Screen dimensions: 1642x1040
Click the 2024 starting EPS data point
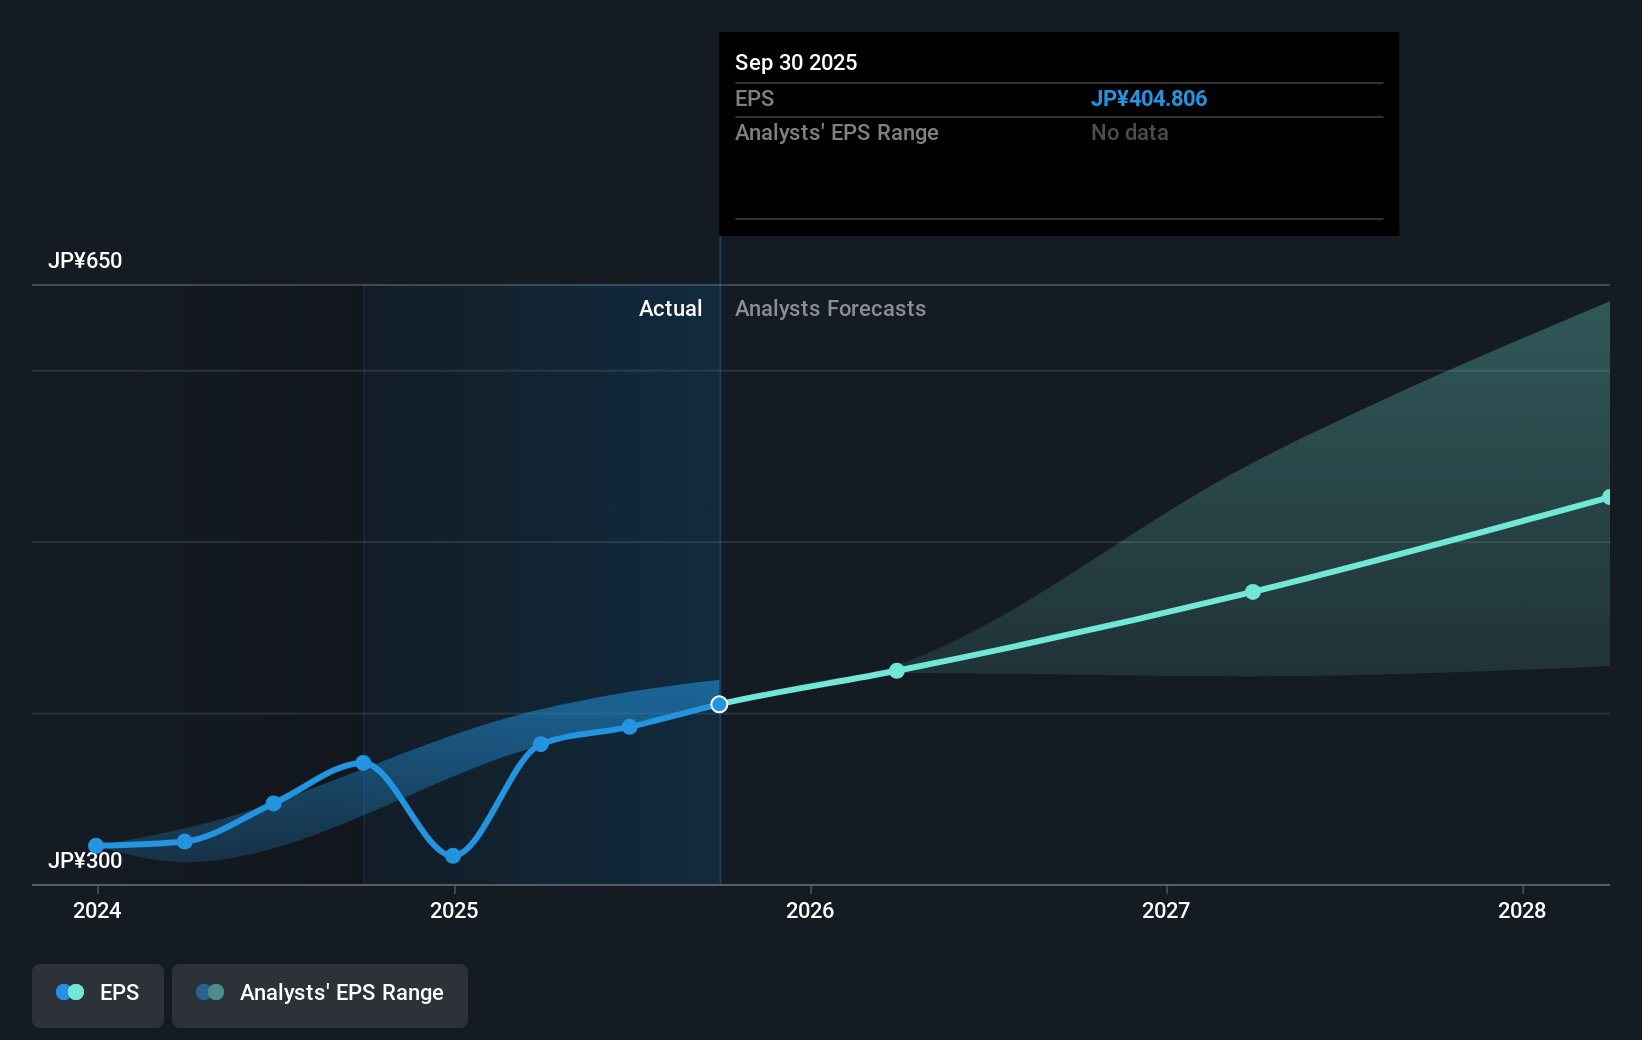[96, 846]
